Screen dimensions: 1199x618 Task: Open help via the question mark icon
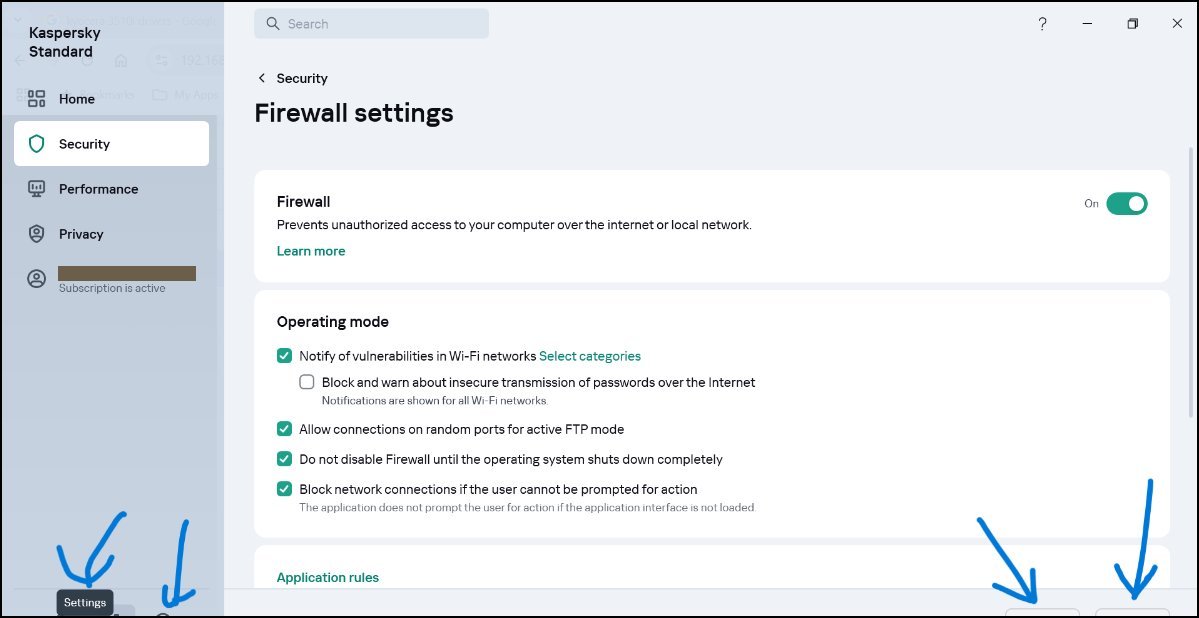(x=1042, y=24)
